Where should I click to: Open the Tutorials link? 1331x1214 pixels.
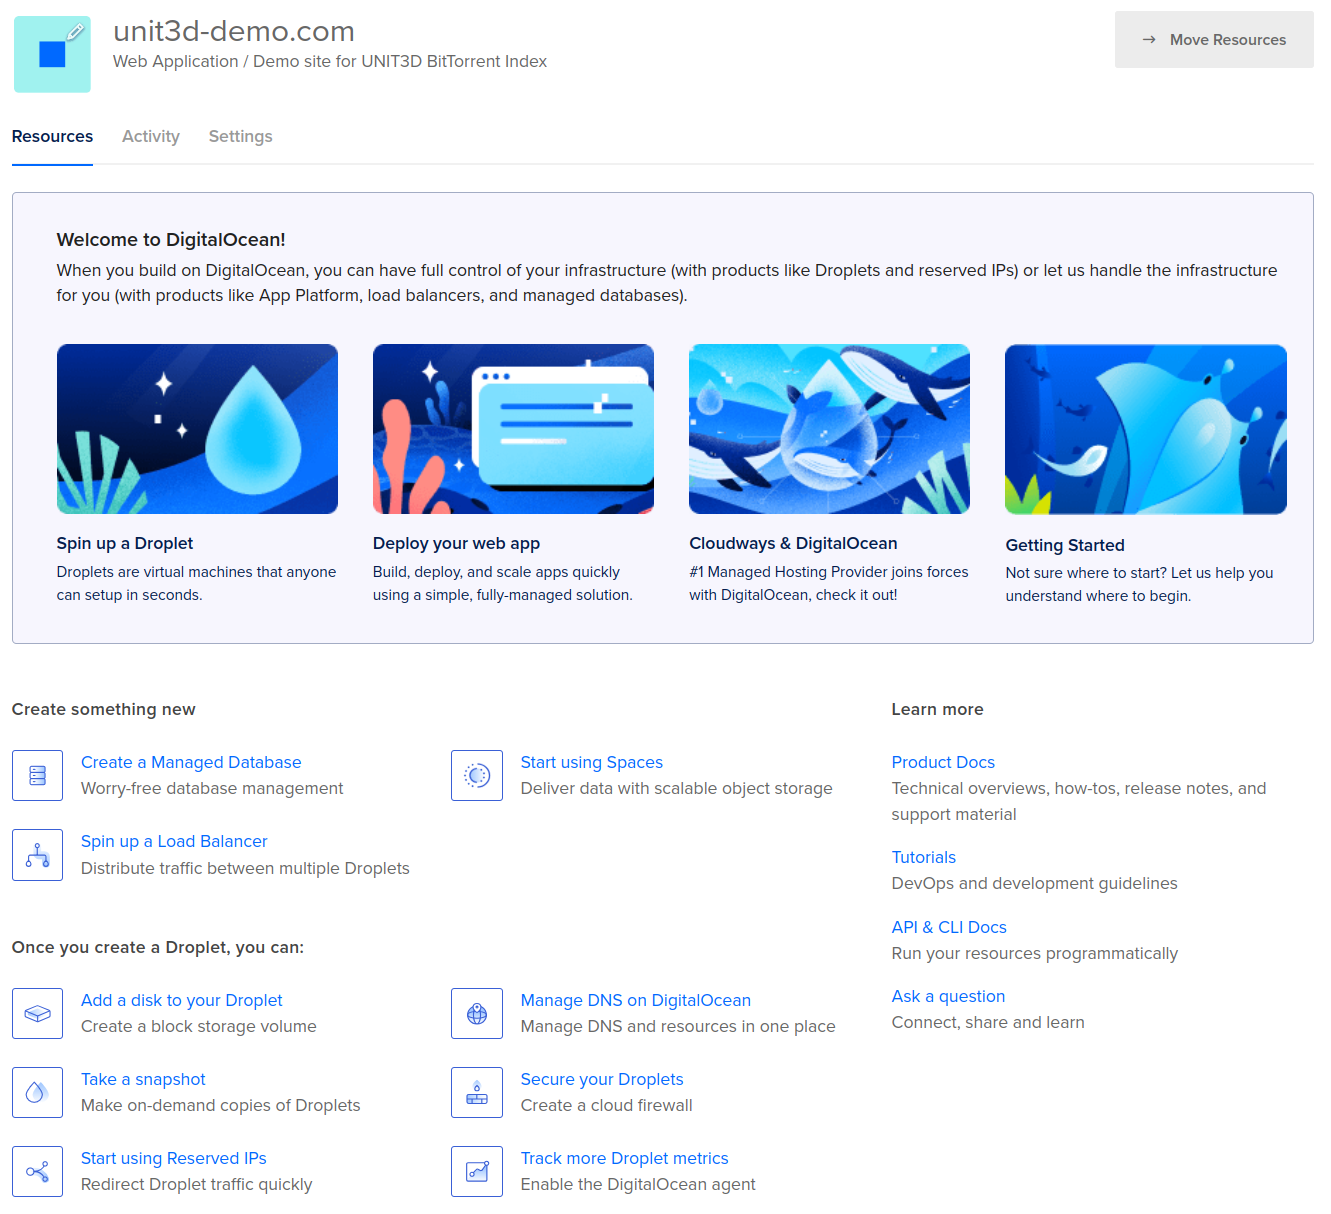pos(924,857)
